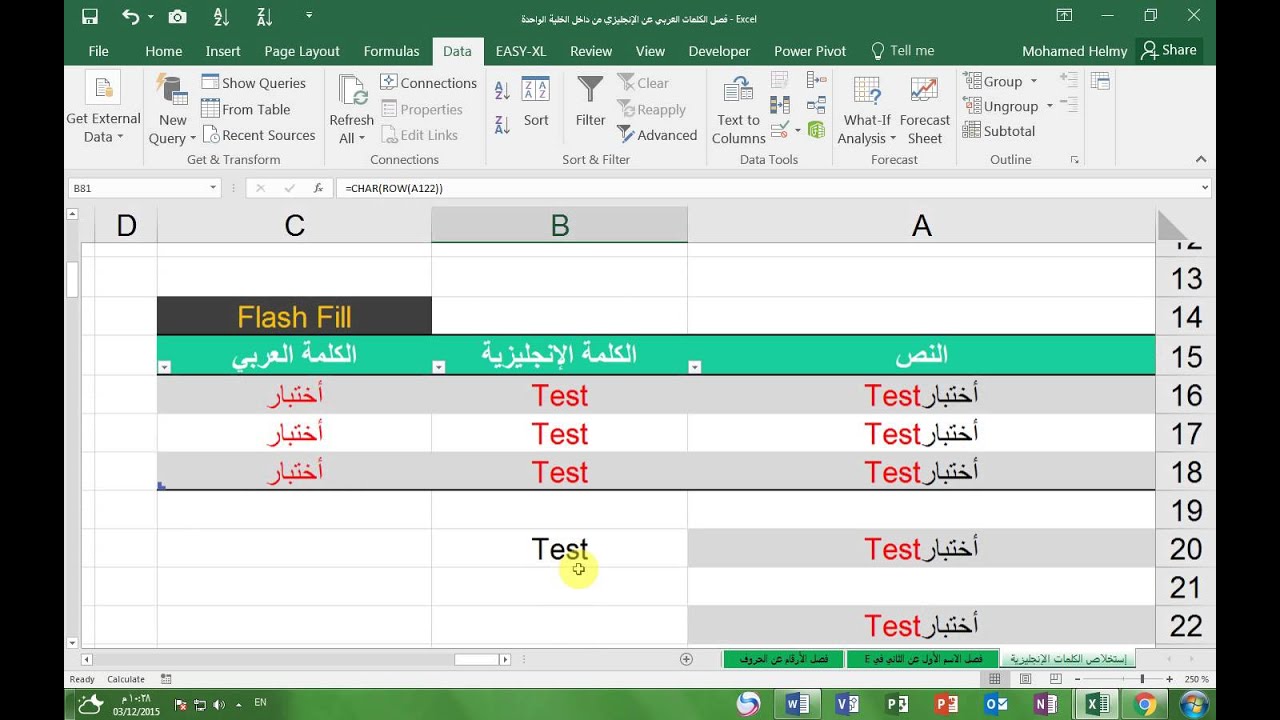Open the Sort dialog

pos(536,101)
